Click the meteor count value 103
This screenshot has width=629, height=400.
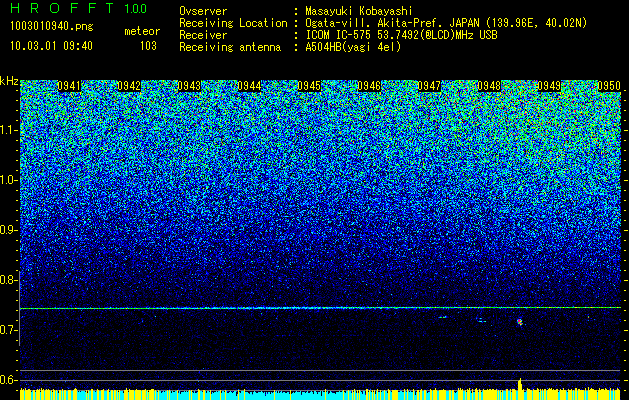tap(148, 46)
